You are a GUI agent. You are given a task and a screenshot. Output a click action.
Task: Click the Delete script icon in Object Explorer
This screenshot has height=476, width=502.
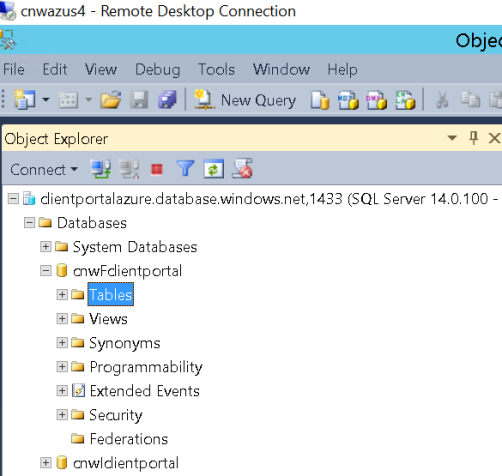point(242,169)
